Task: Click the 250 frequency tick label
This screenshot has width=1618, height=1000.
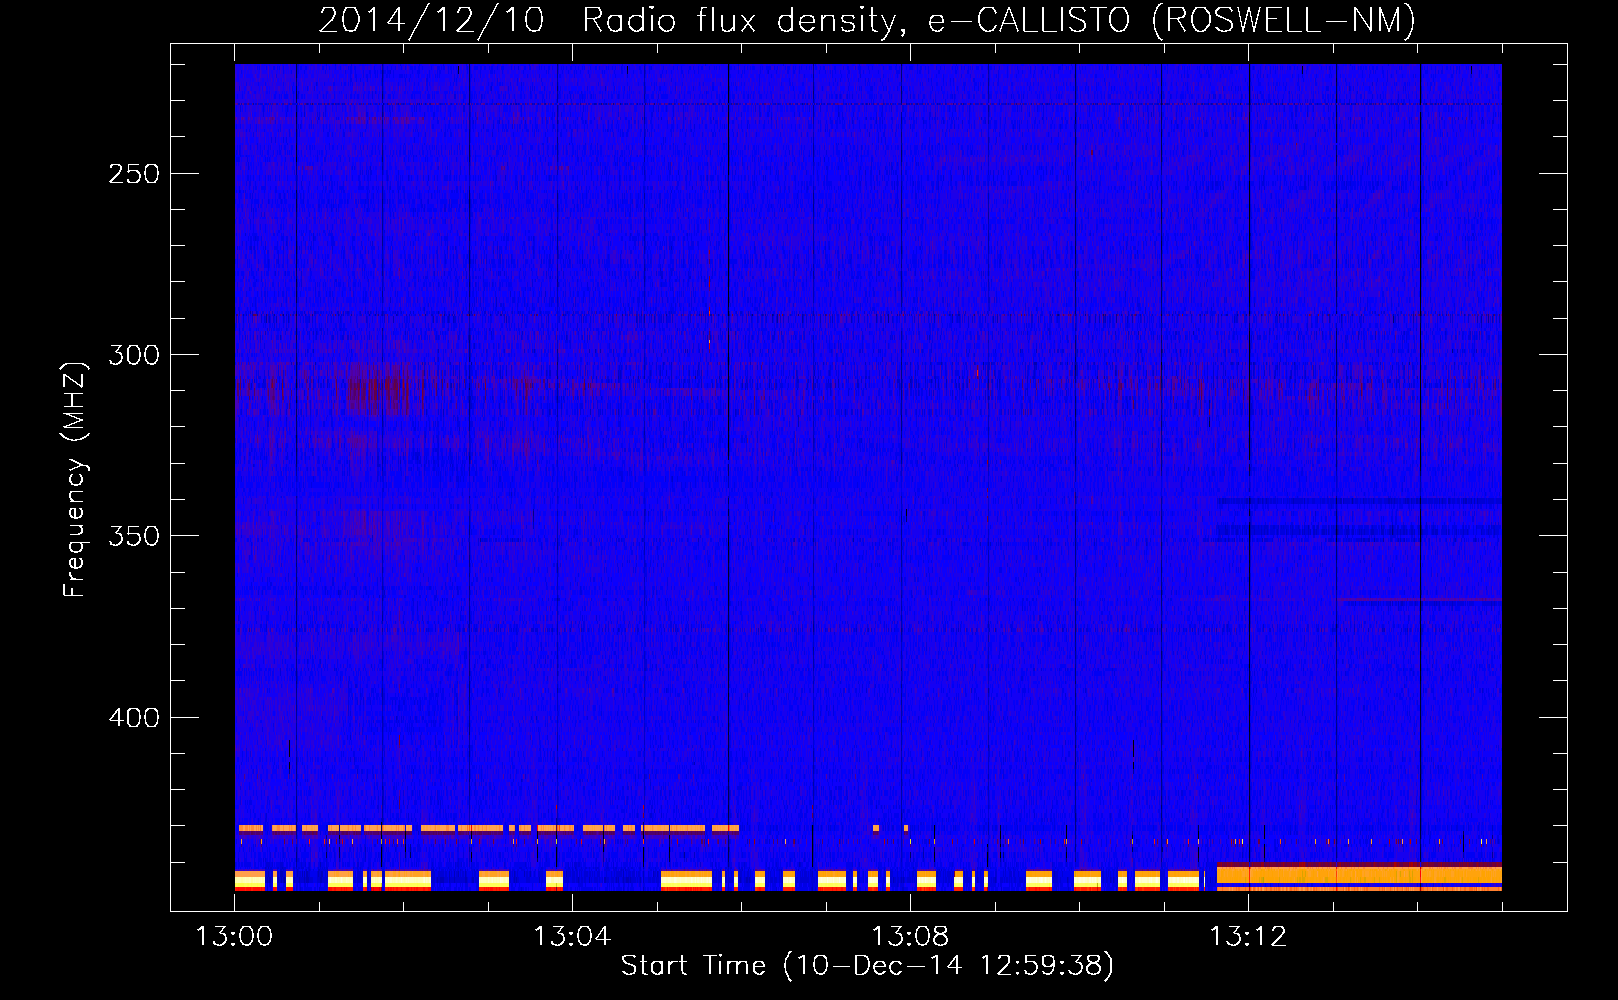Action: (x=134, y=174)
